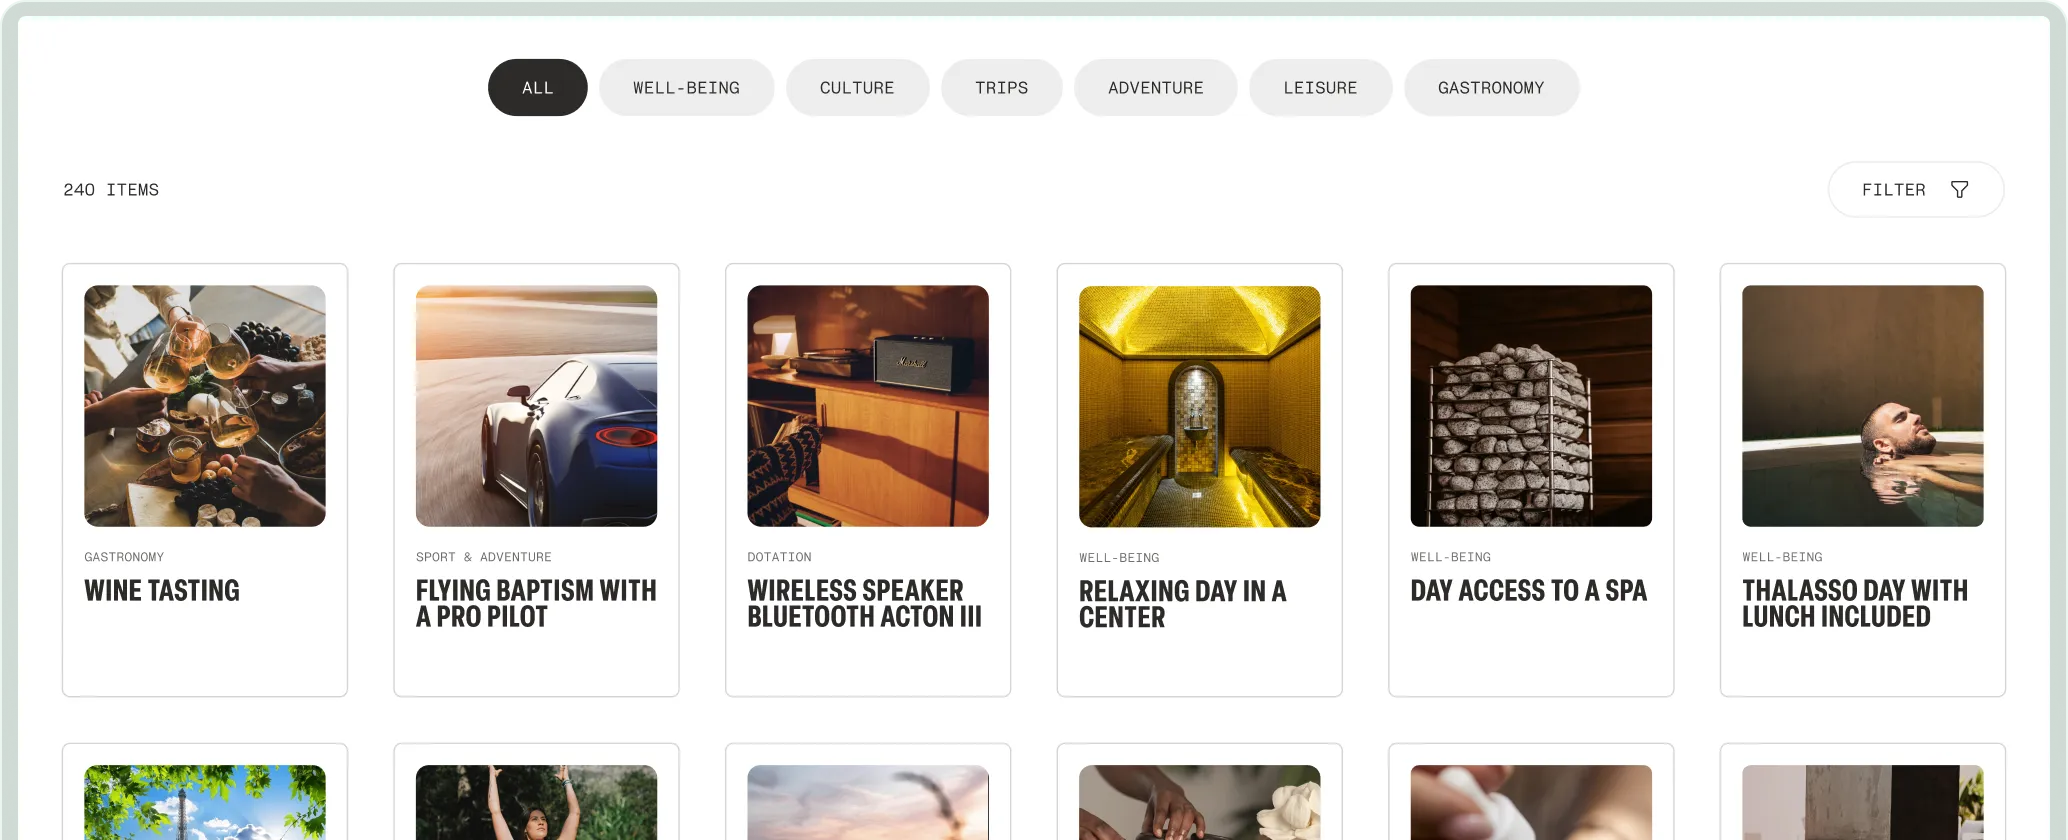Click Day Access To A Spa title
Screen dimensions: 2068x840
pos(1529,591)
